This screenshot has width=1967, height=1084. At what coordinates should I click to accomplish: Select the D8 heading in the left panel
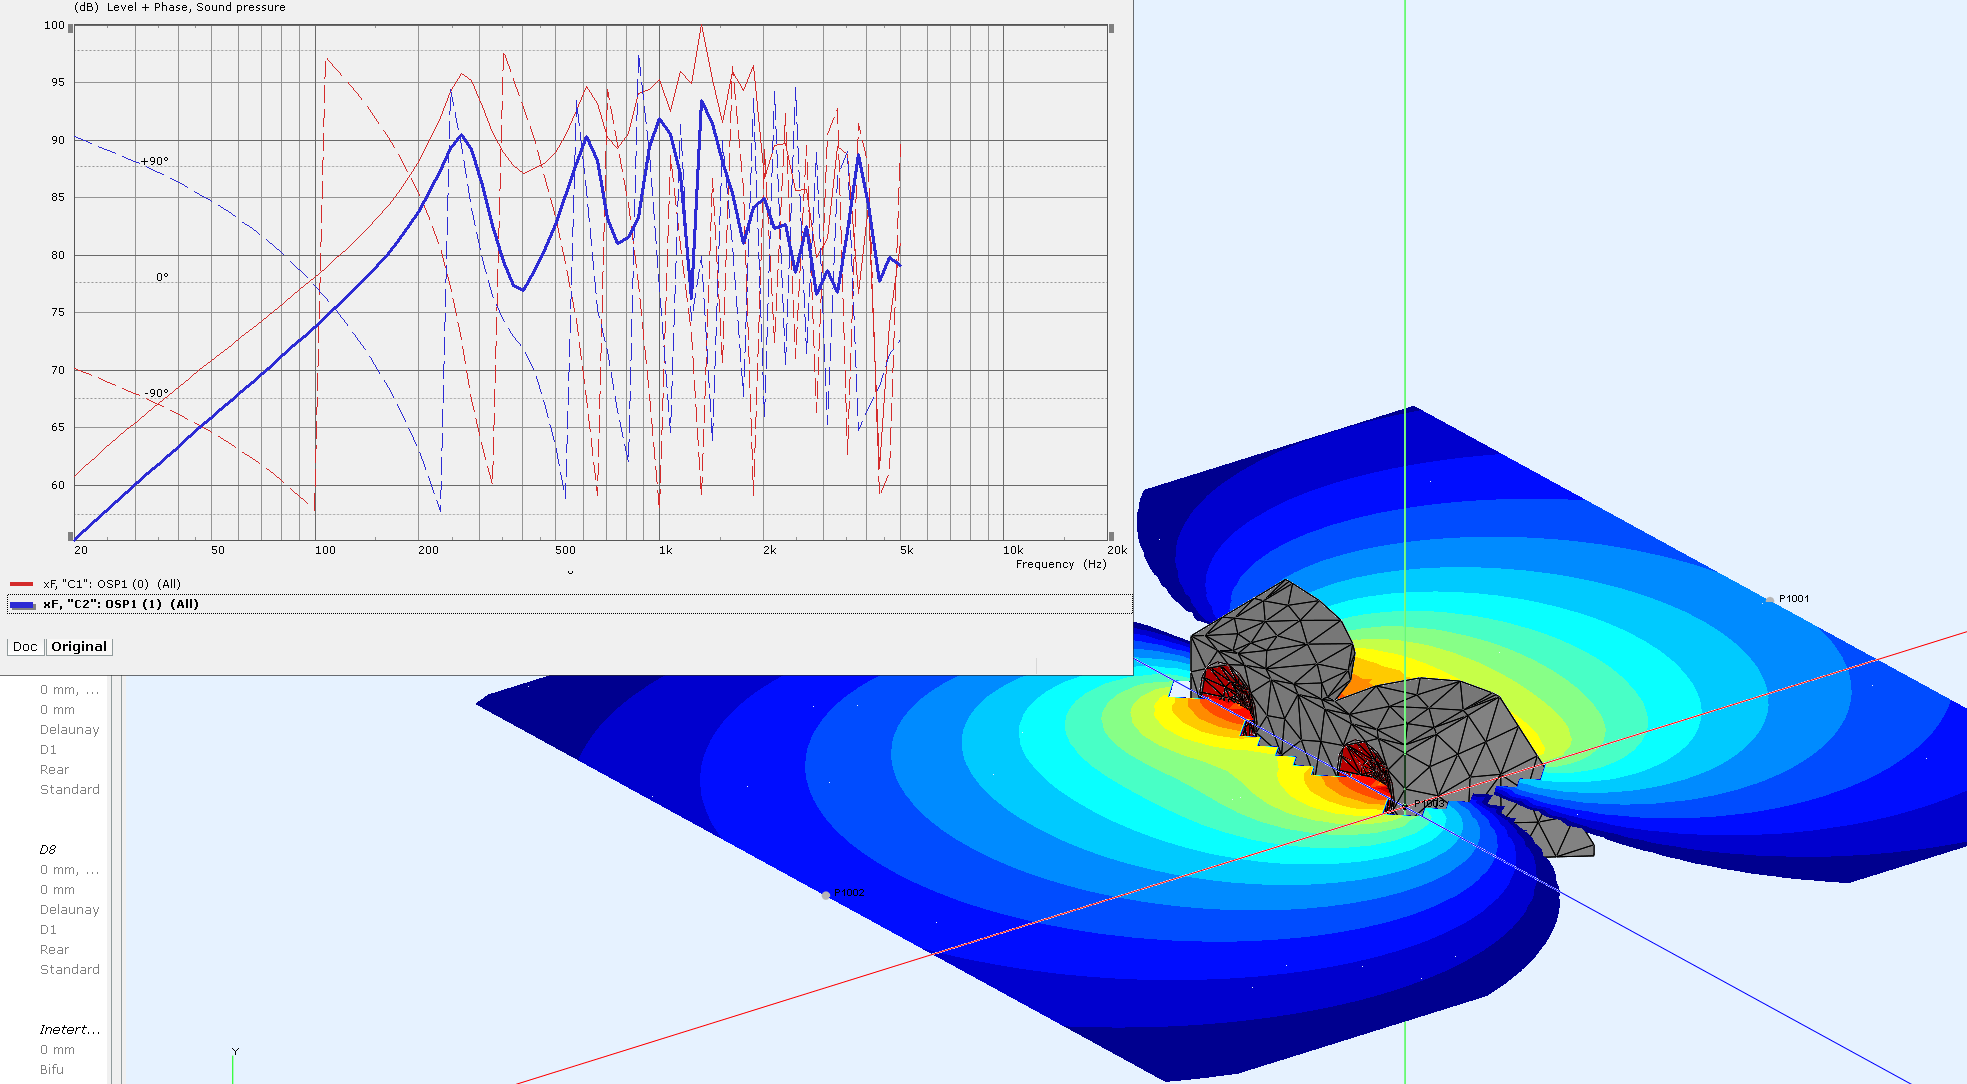pos(48,850)
